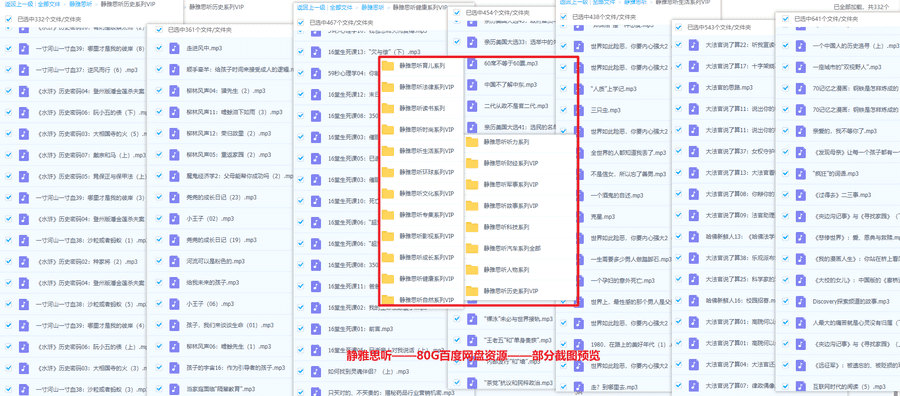Toggle select-all checkbox for 已选中543个文件/文件夹

click(x=679, y=27)
